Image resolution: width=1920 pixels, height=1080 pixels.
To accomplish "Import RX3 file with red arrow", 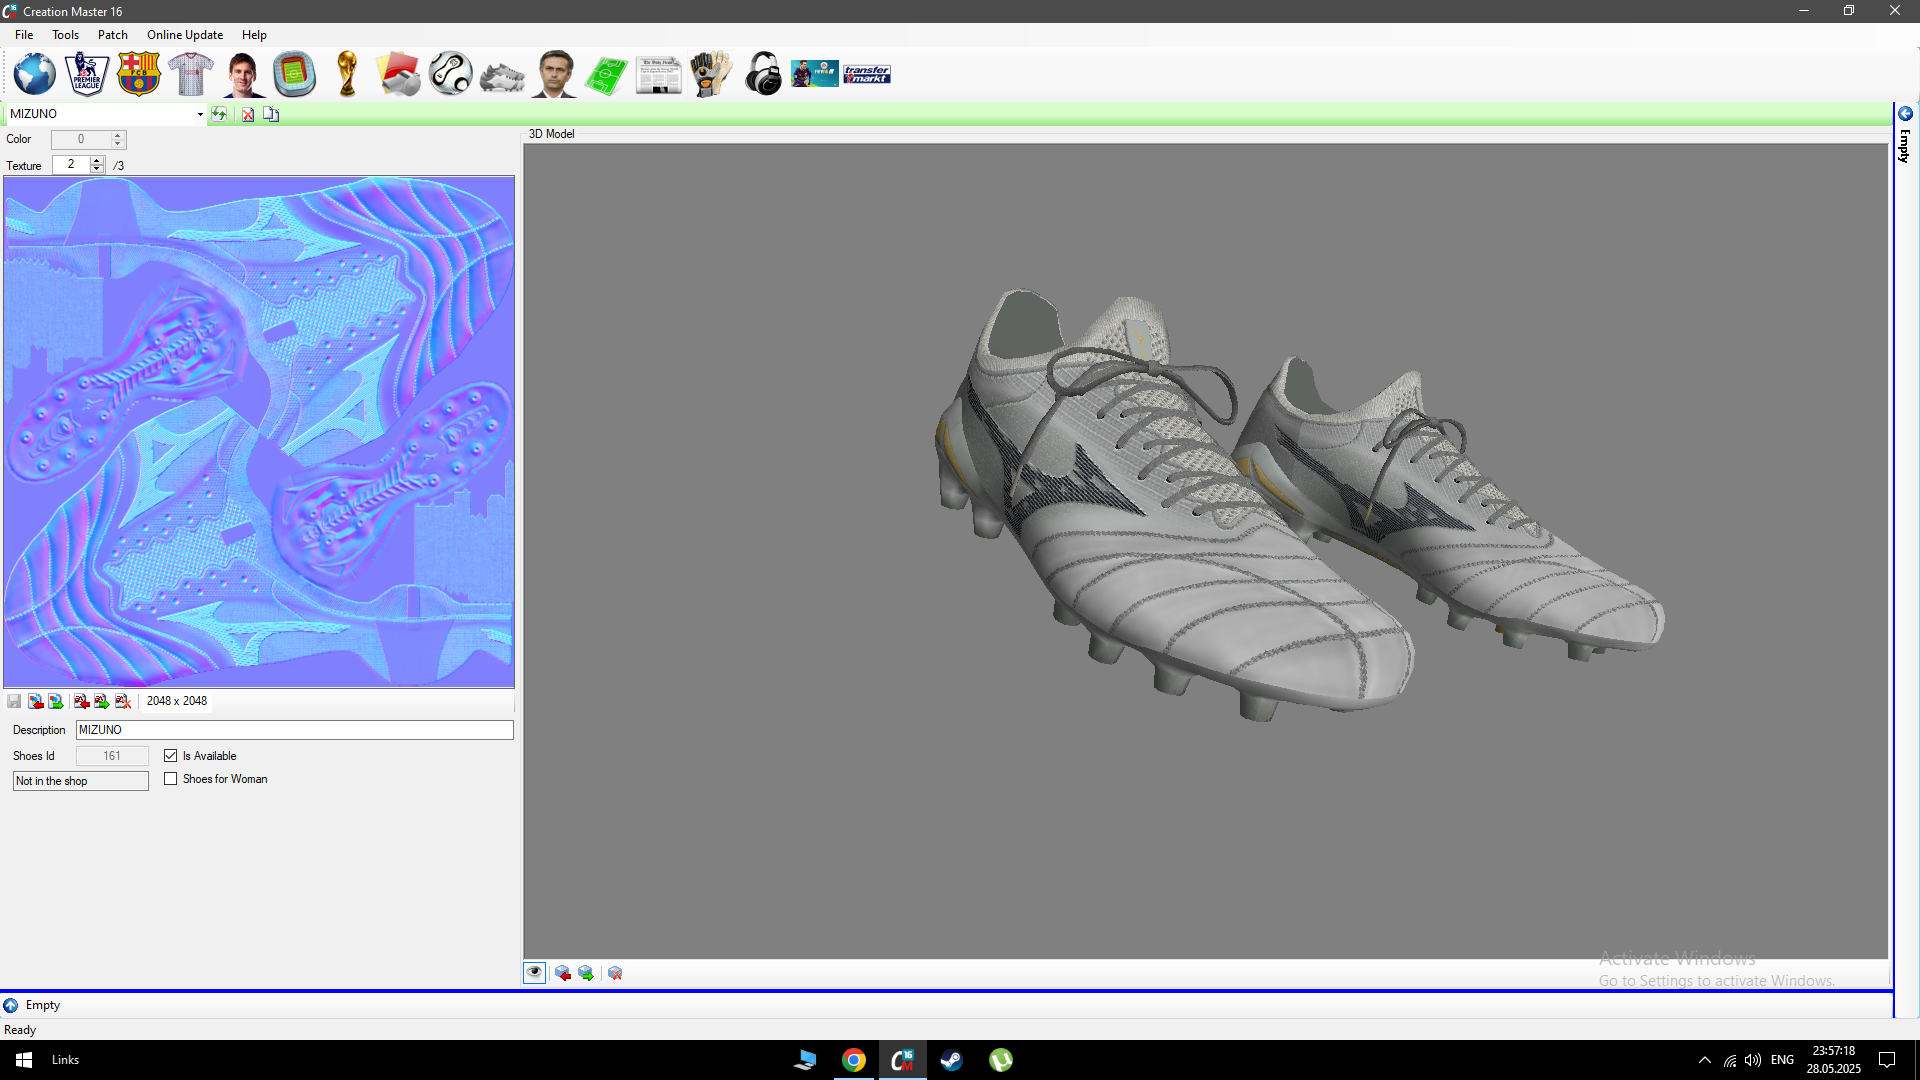I will coord(81,701).
